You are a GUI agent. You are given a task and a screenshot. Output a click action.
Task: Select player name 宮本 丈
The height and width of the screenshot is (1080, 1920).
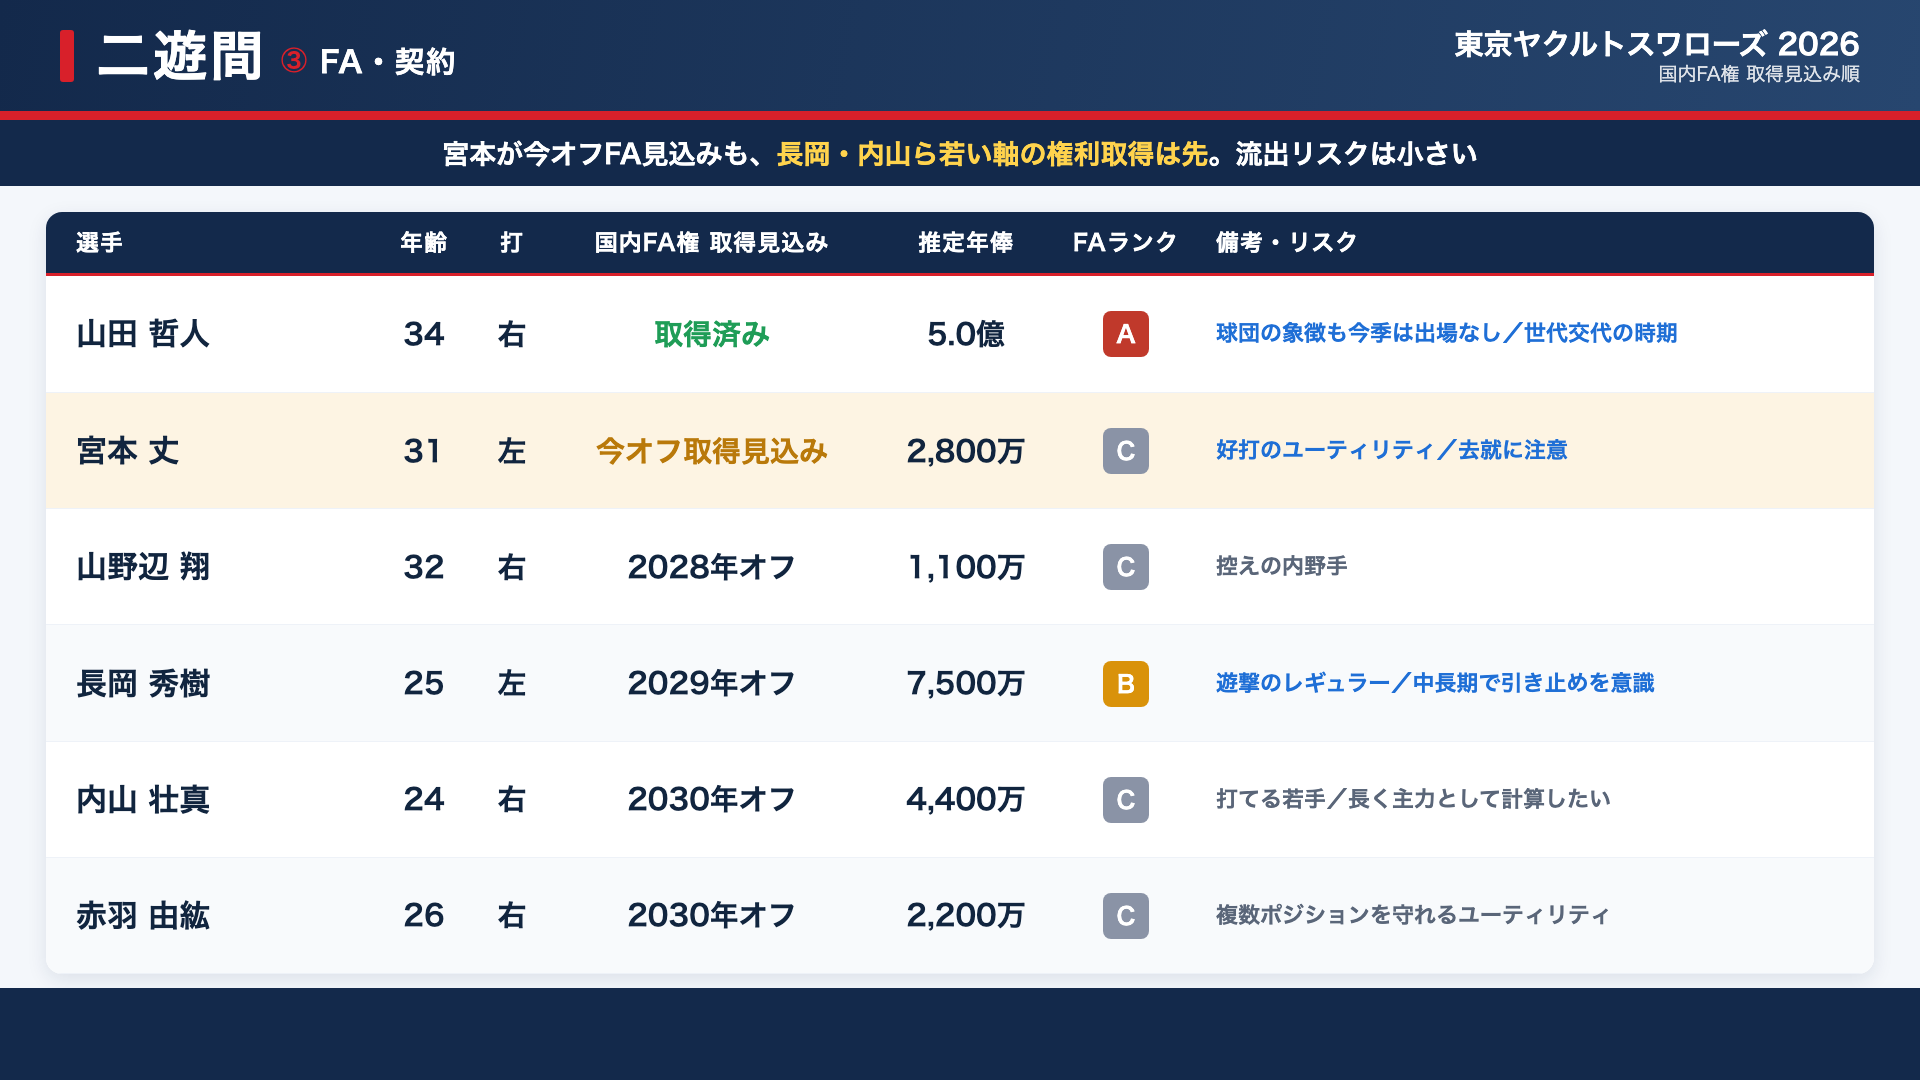128,451
